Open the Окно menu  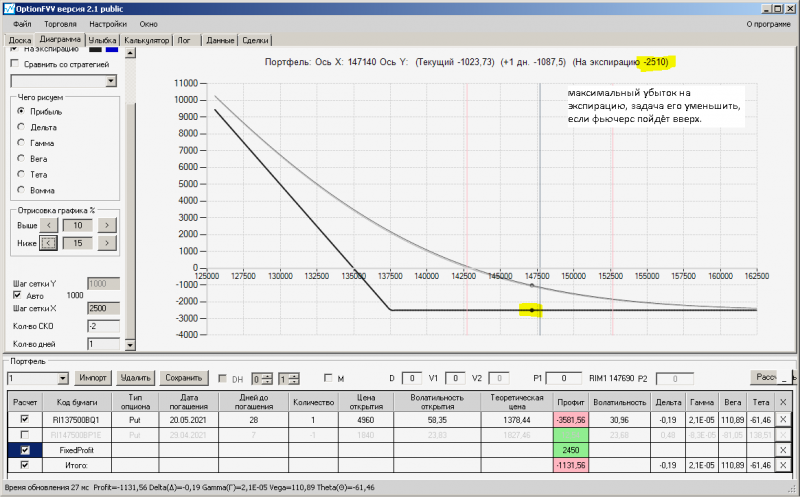(x=148, y=24)
